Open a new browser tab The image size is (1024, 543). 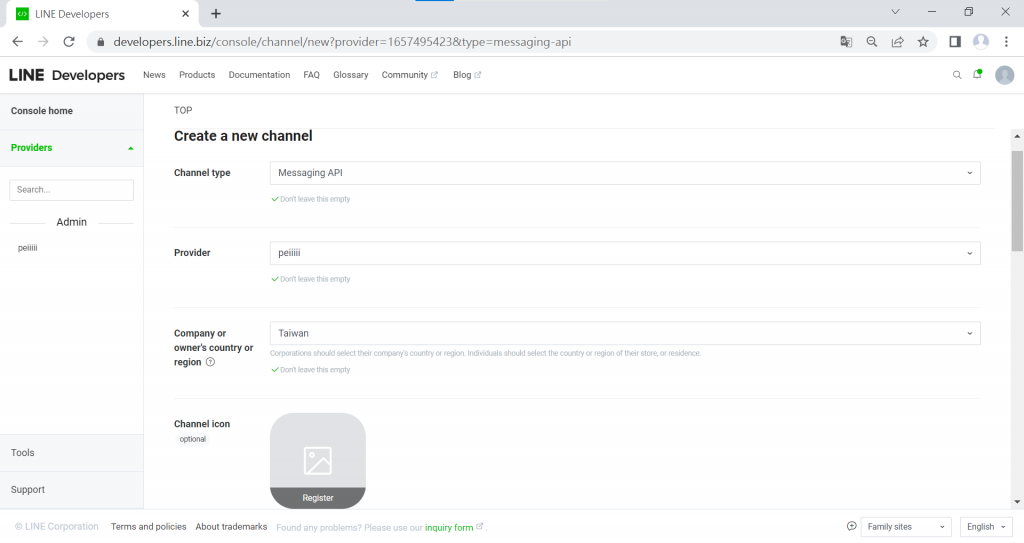pos(216,14)
